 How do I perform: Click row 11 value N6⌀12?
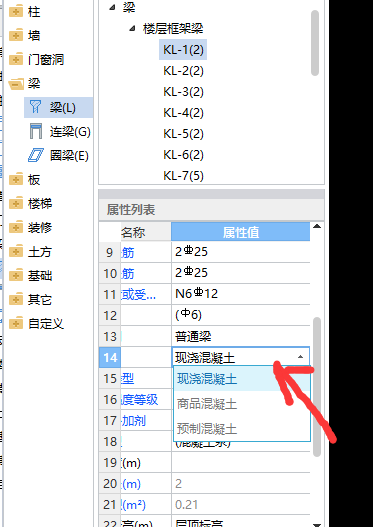pos(241,294)
